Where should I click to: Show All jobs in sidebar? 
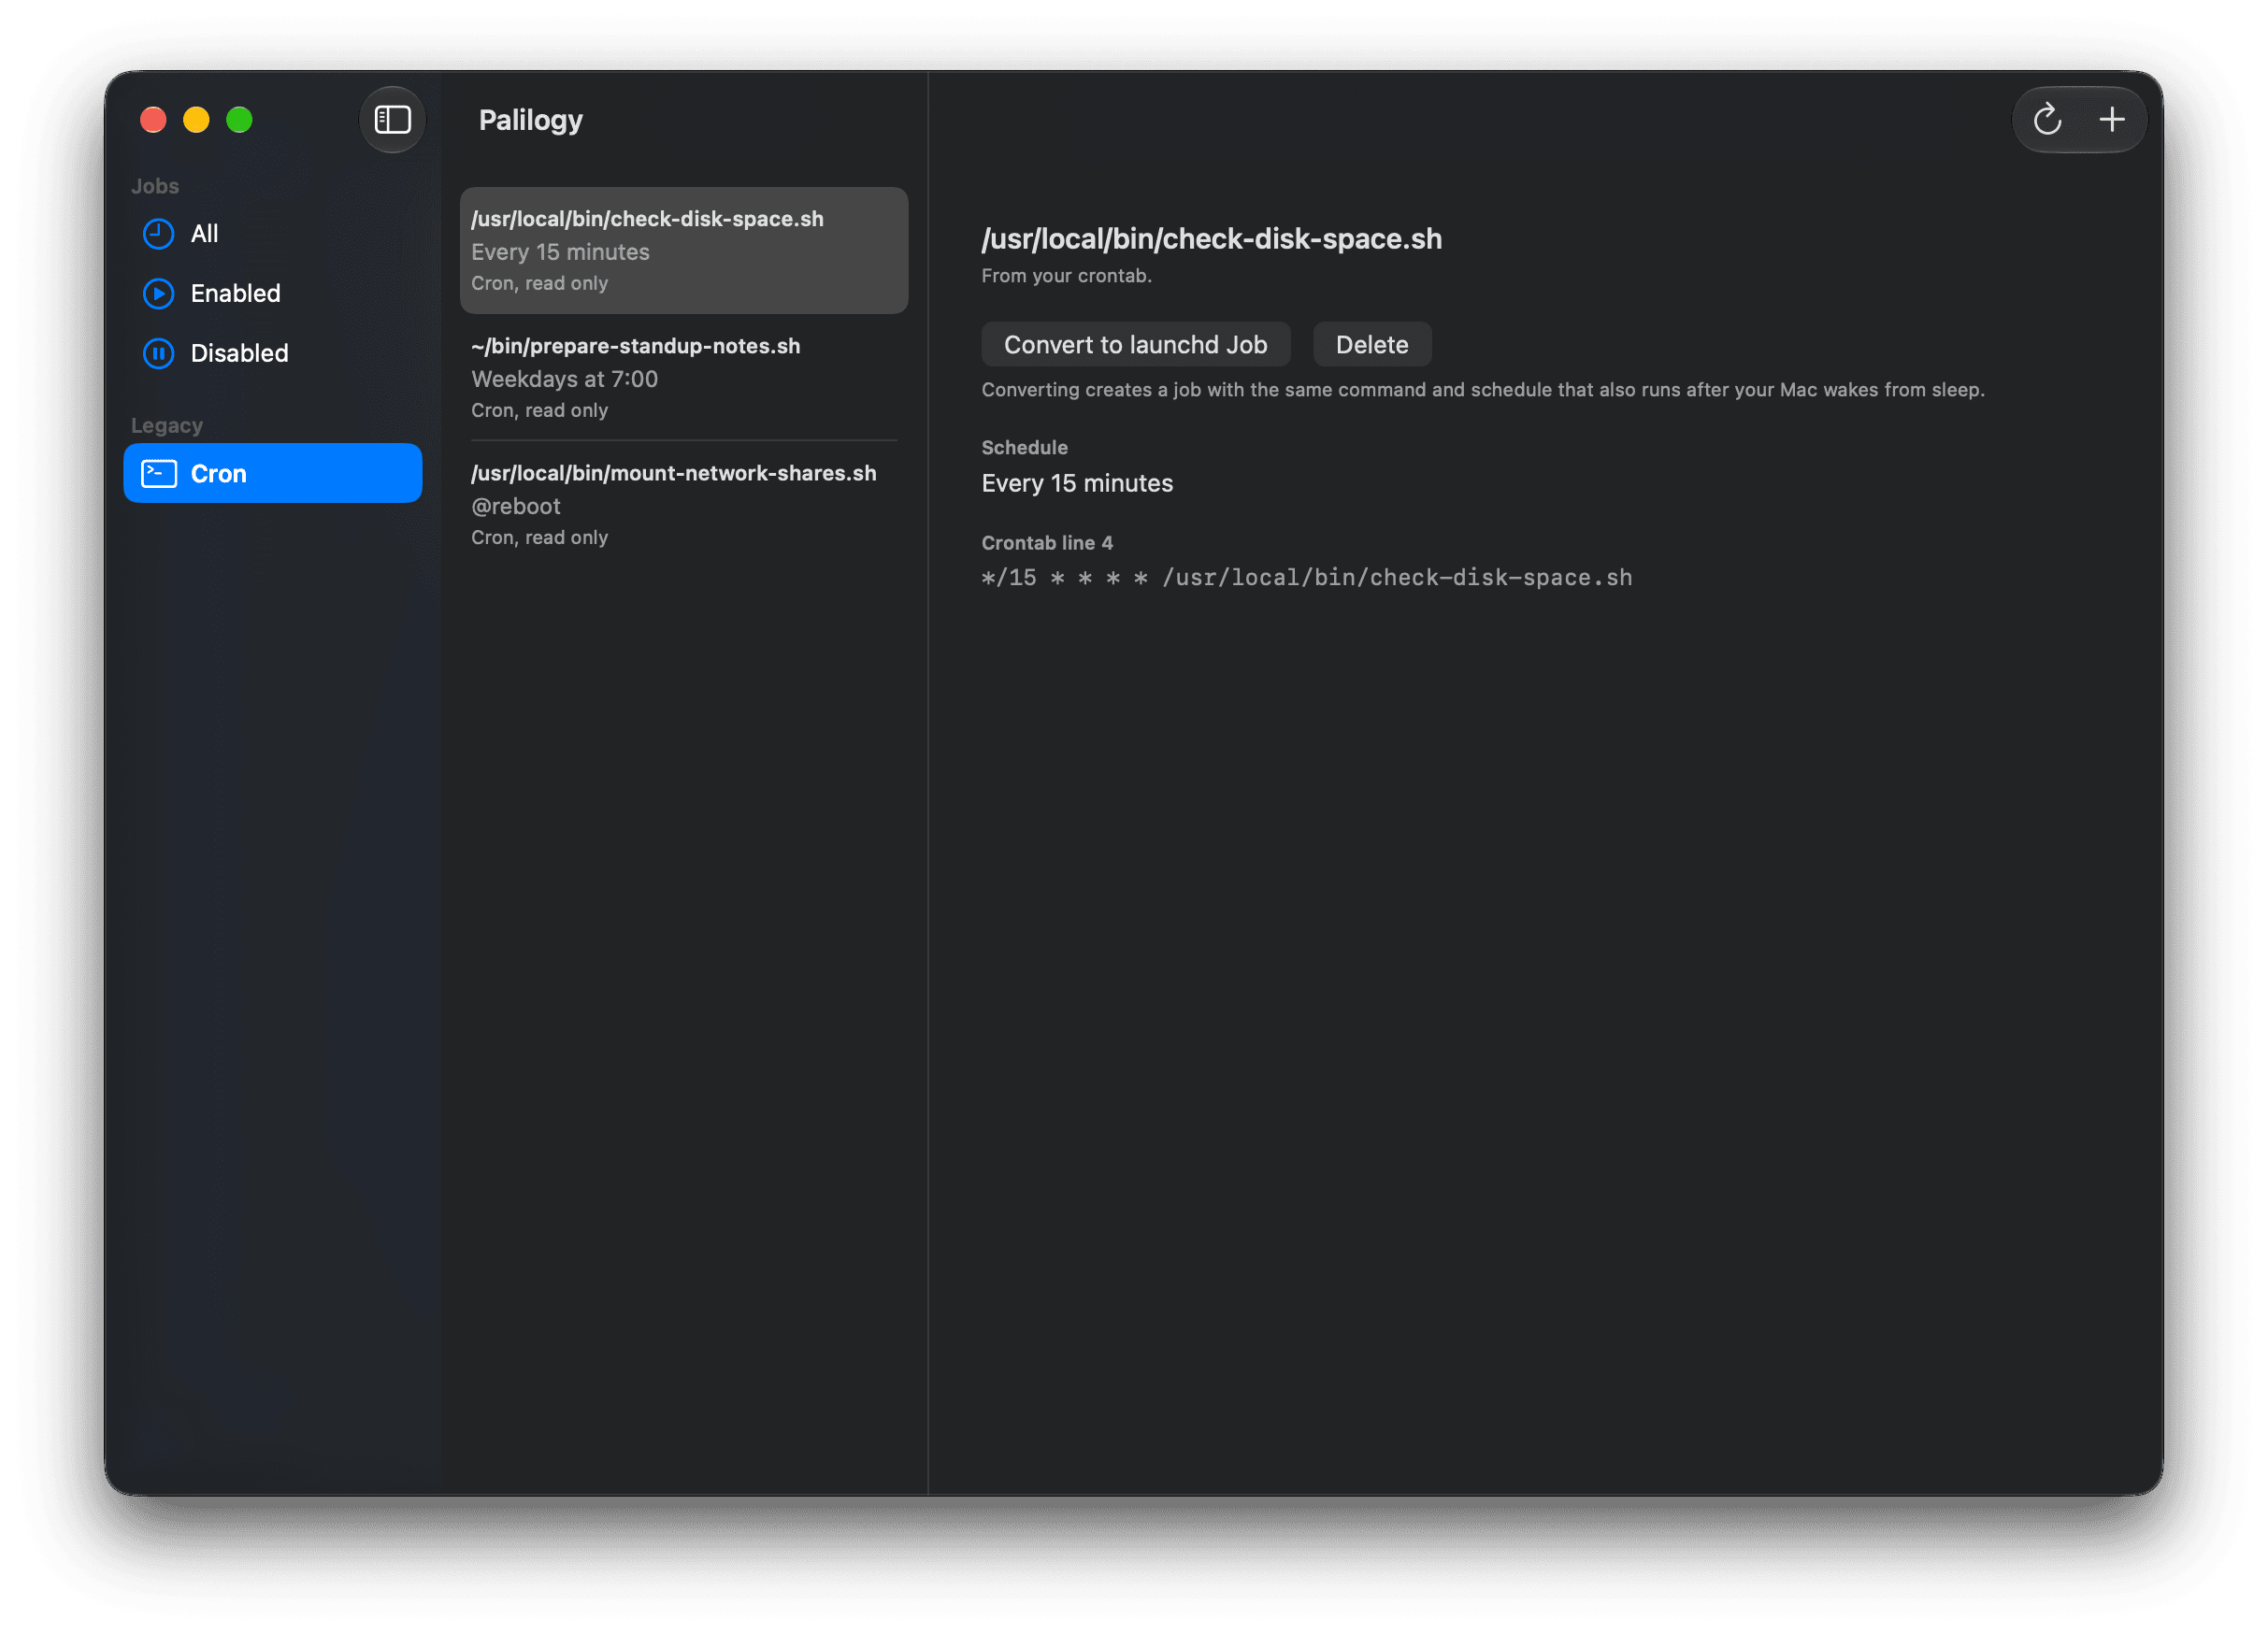click(273, 233)
